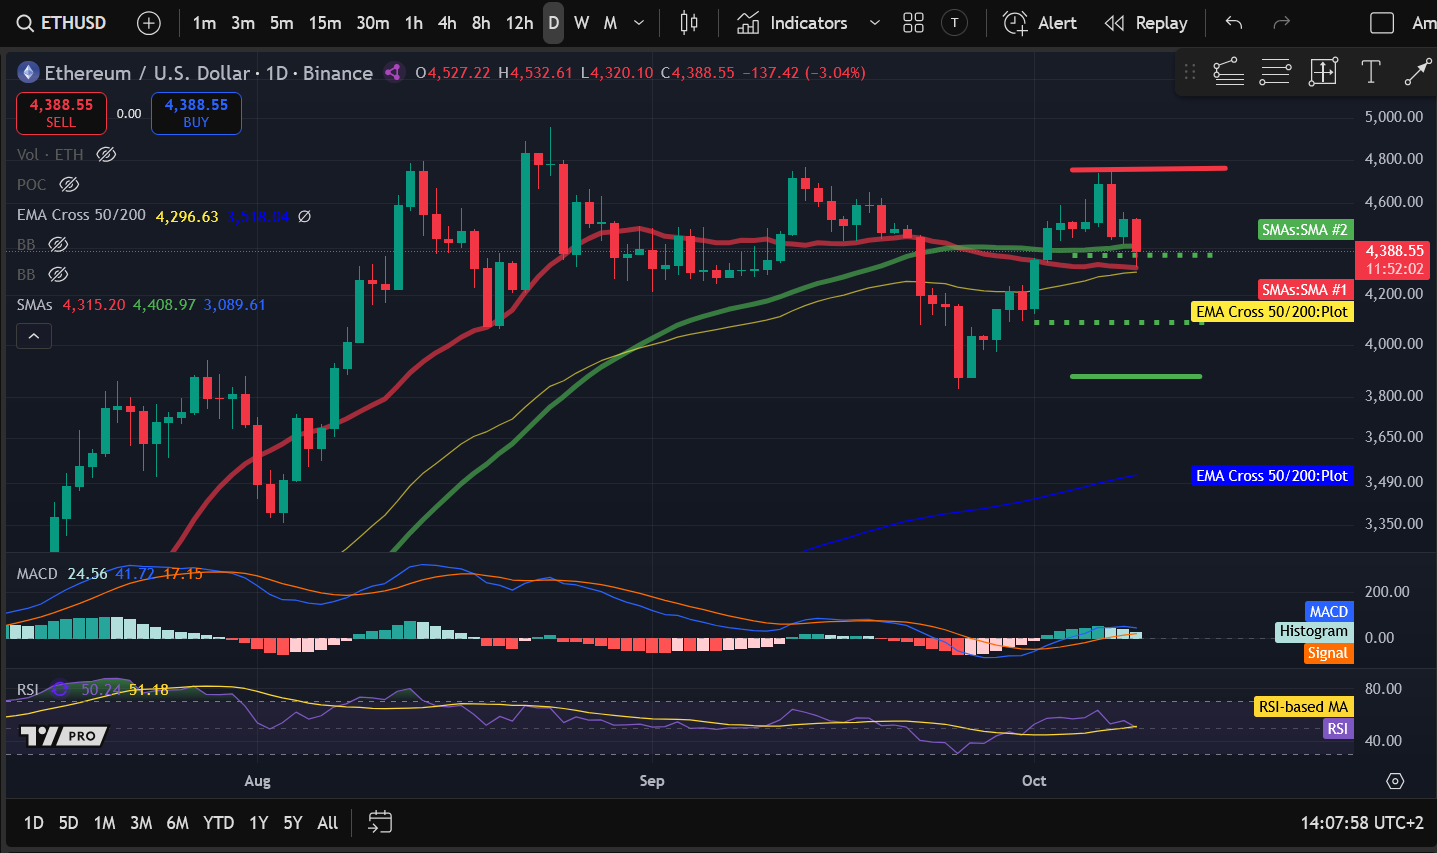Select the red resistance line above October candles
This screenshot has height=853, width=1437.
click(x=1148, y=169)
